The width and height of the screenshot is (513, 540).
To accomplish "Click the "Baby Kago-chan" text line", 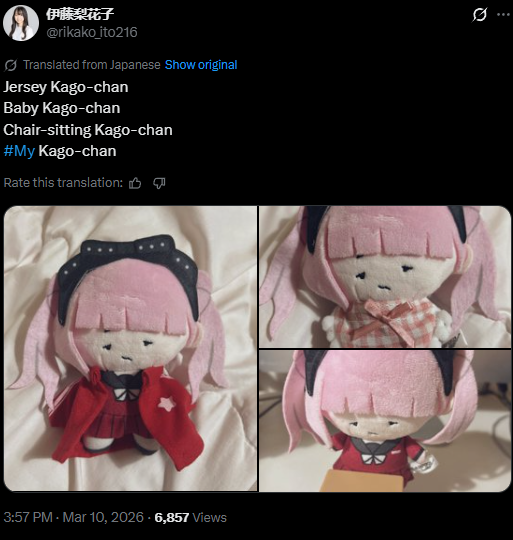I will tap(62, 108).
